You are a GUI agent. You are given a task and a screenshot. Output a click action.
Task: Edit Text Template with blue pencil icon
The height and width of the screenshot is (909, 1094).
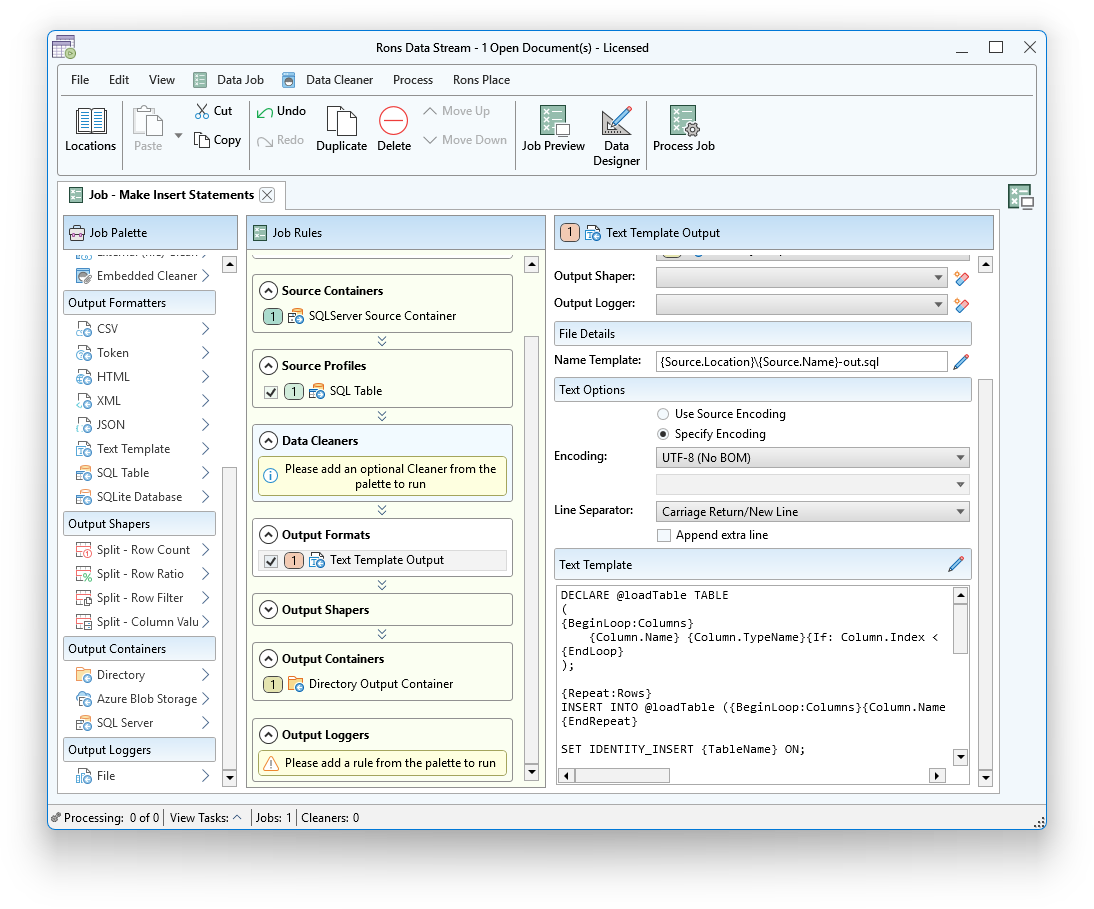[x=956, y=564]
